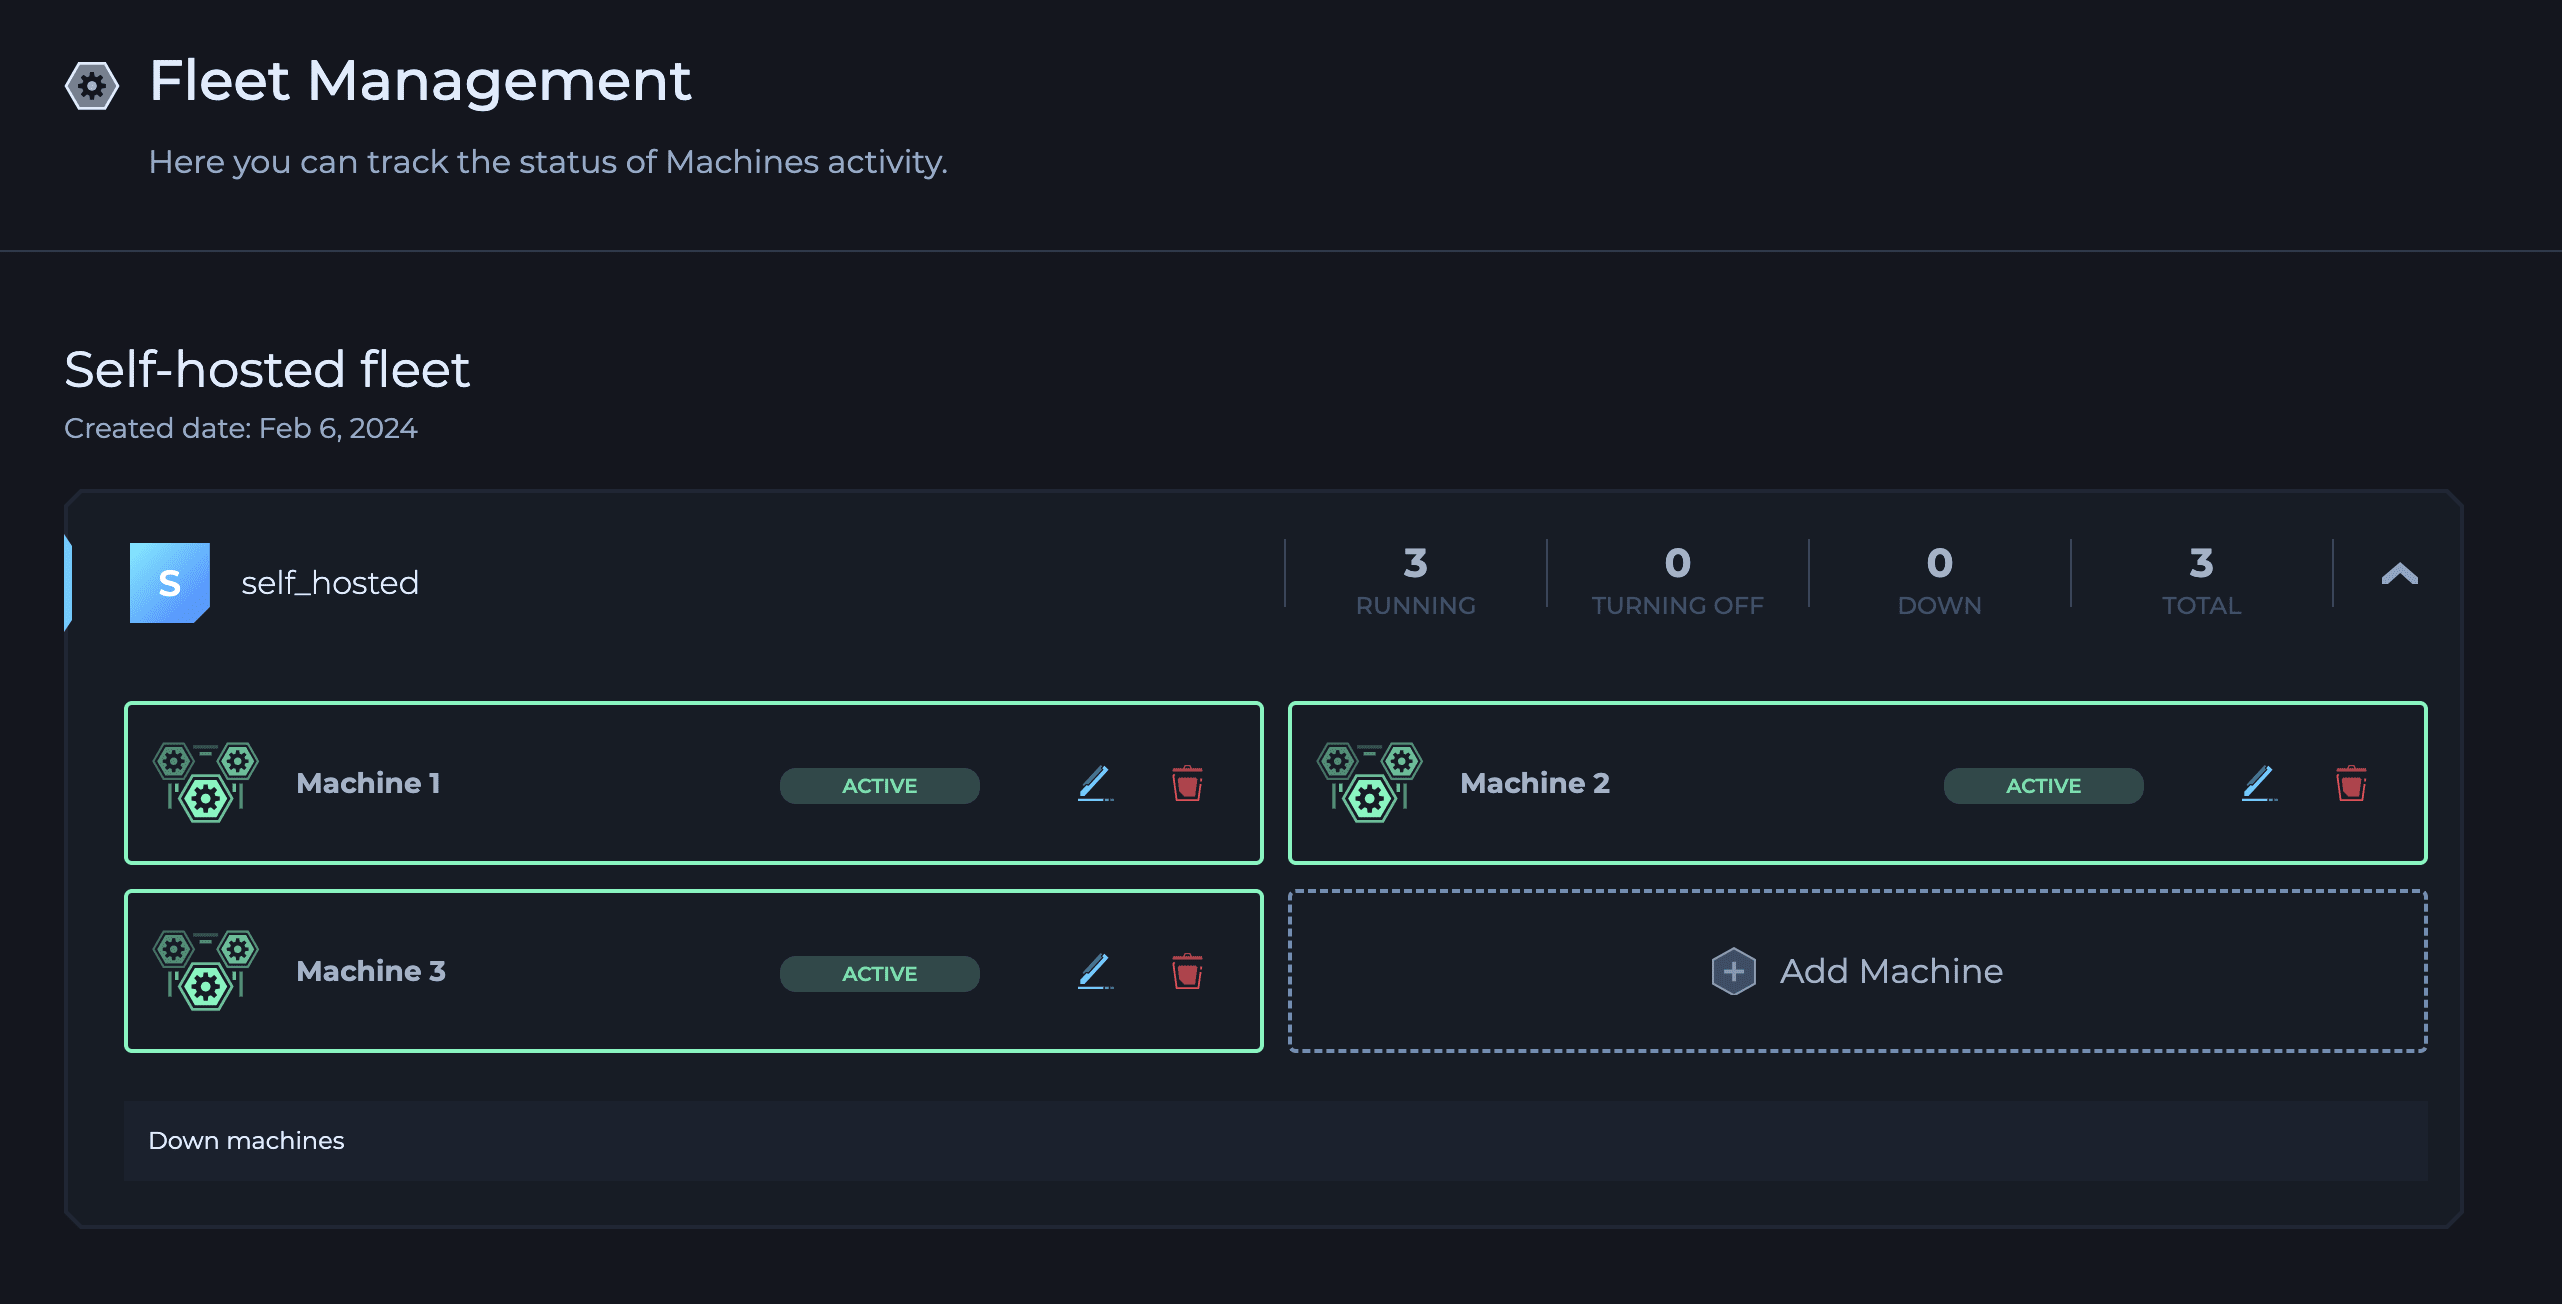Click the Fleet Management page title
Image resolution: width=2562 pixels, height=1304 pixels.
tap(420, 81)
